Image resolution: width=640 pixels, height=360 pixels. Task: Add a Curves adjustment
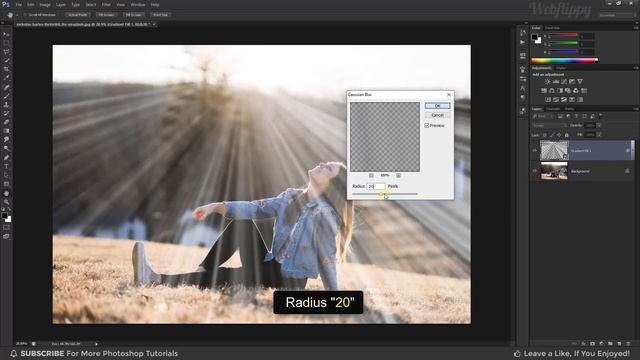click(564, 82)
